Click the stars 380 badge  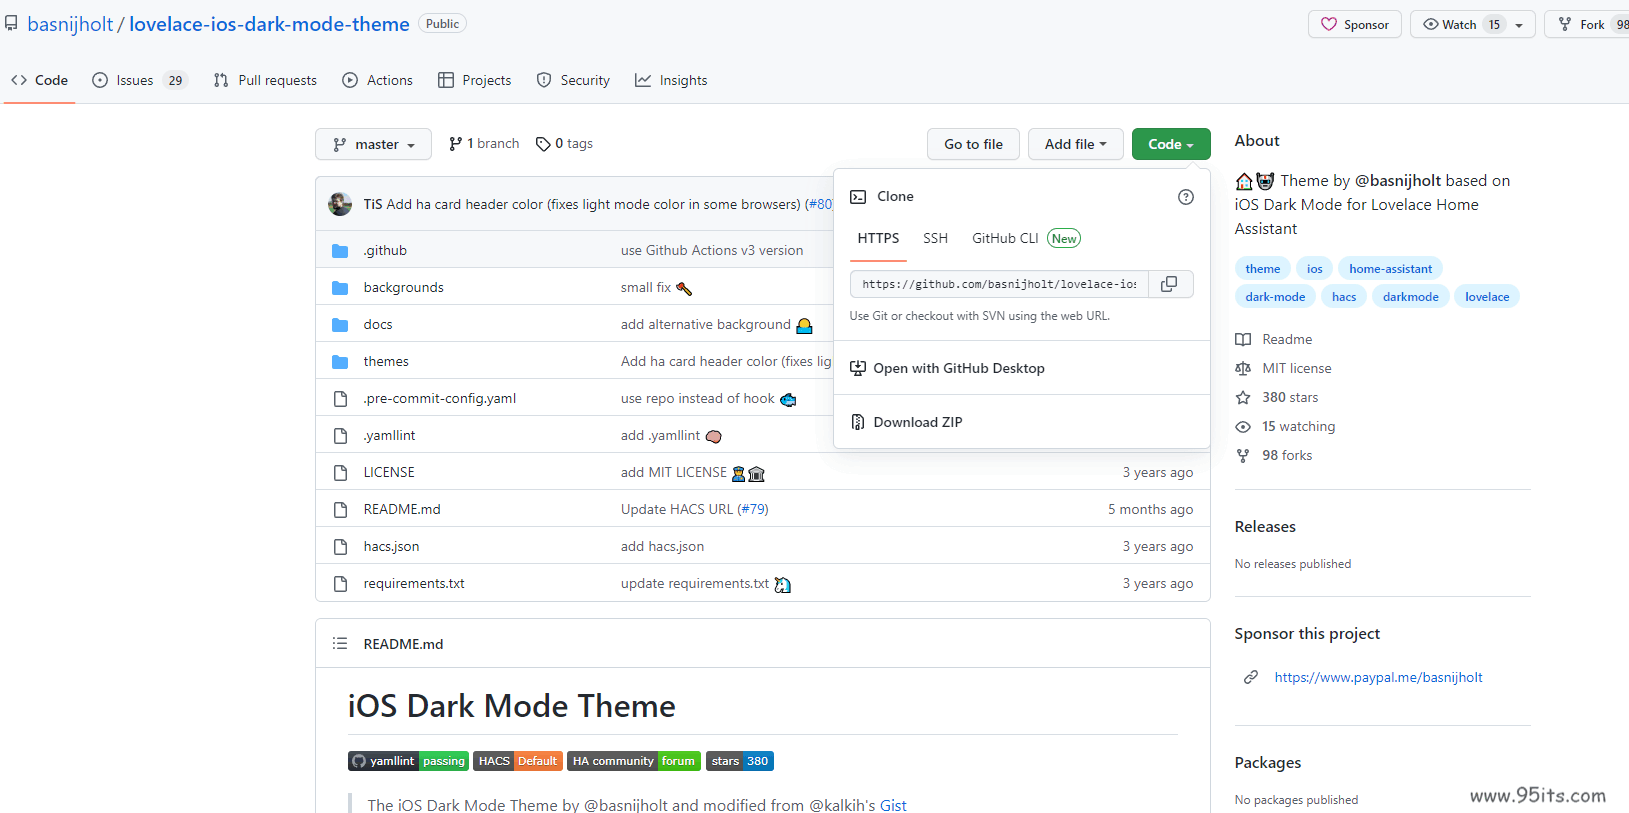740,761
